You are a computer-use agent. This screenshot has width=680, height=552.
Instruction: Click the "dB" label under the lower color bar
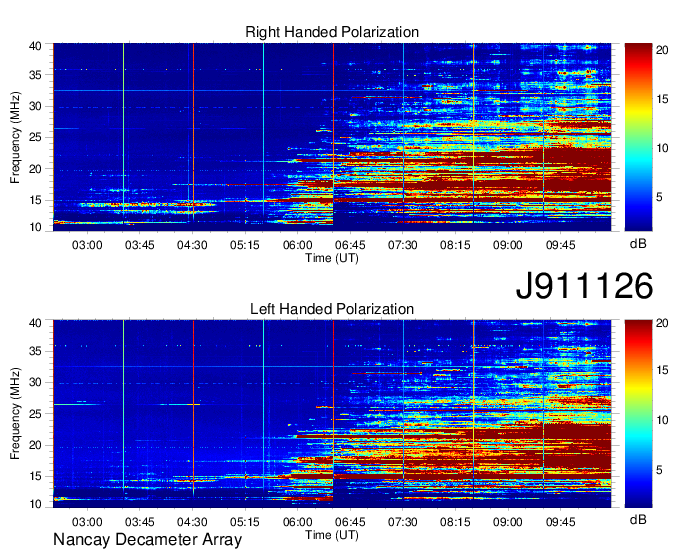(x=638, y=519)
